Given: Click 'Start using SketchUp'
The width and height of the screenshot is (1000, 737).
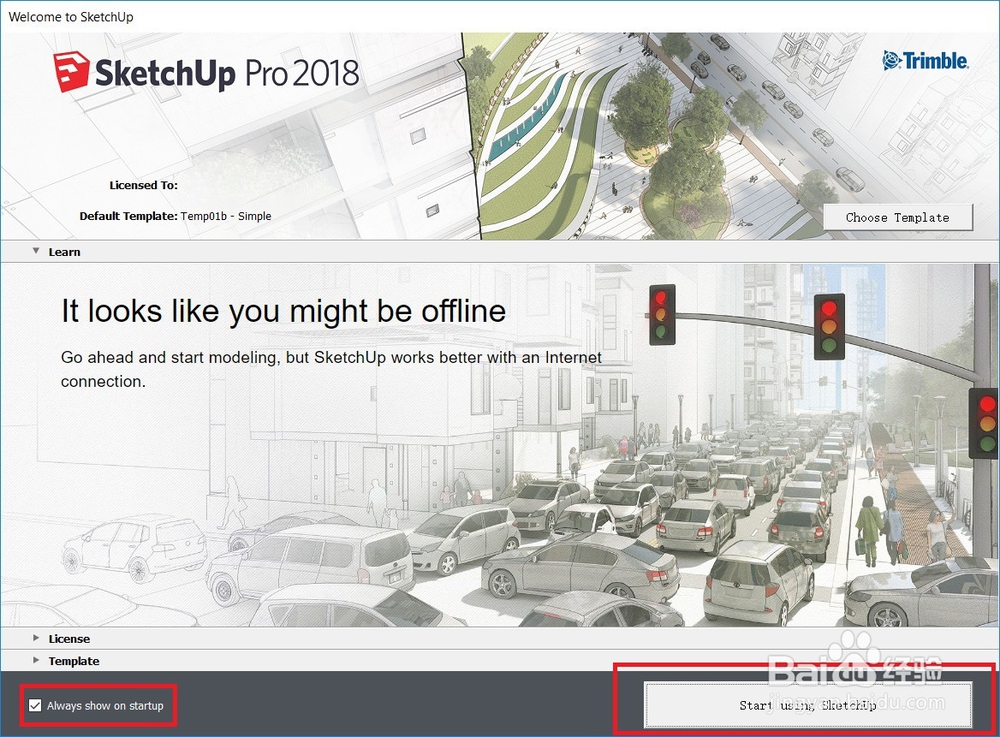Looking at the screenshot, I should 807,703.
